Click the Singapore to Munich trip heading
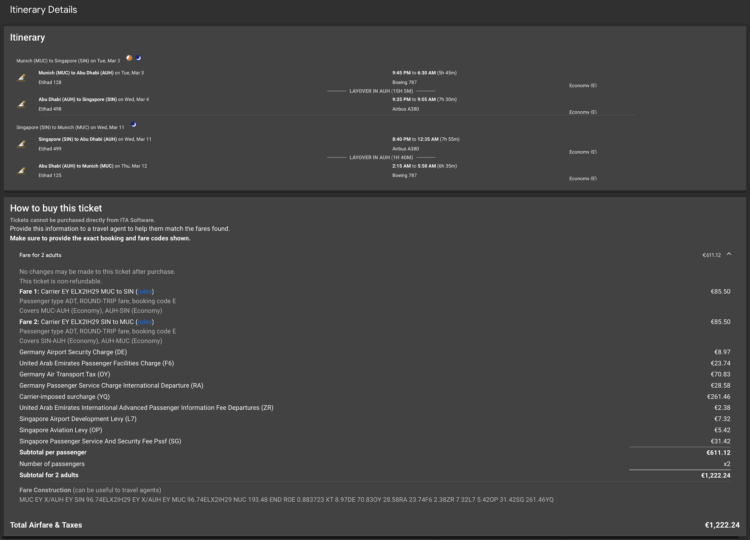The width and height of the screenshot is (750, 540). 70,127
